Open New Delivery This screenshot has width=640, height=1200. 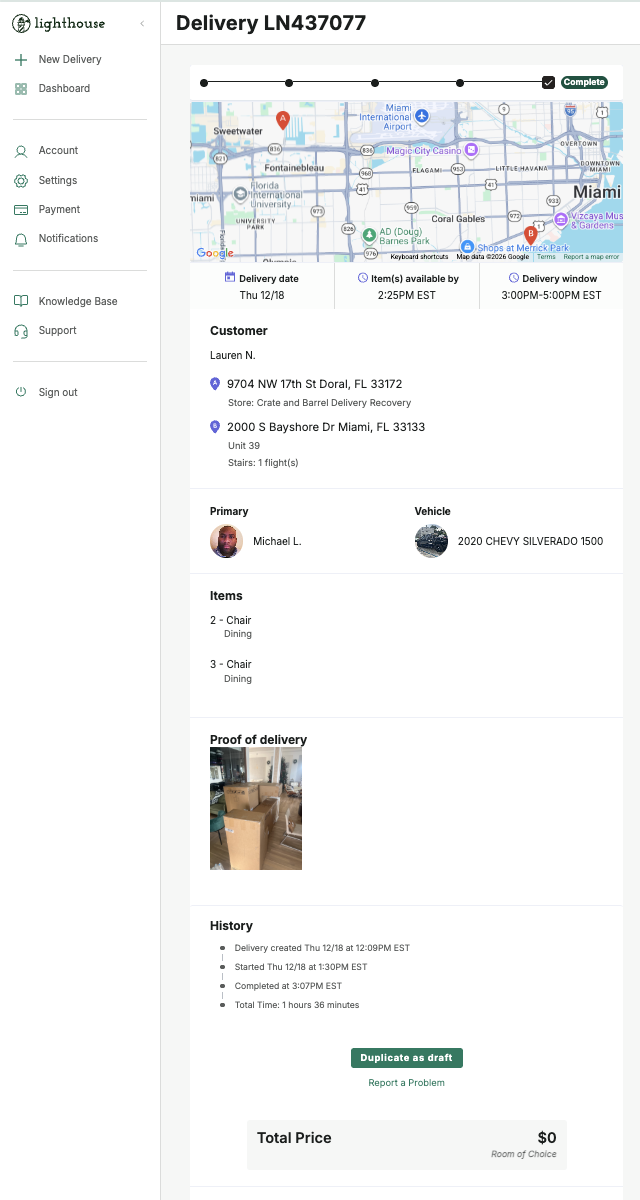70,60
